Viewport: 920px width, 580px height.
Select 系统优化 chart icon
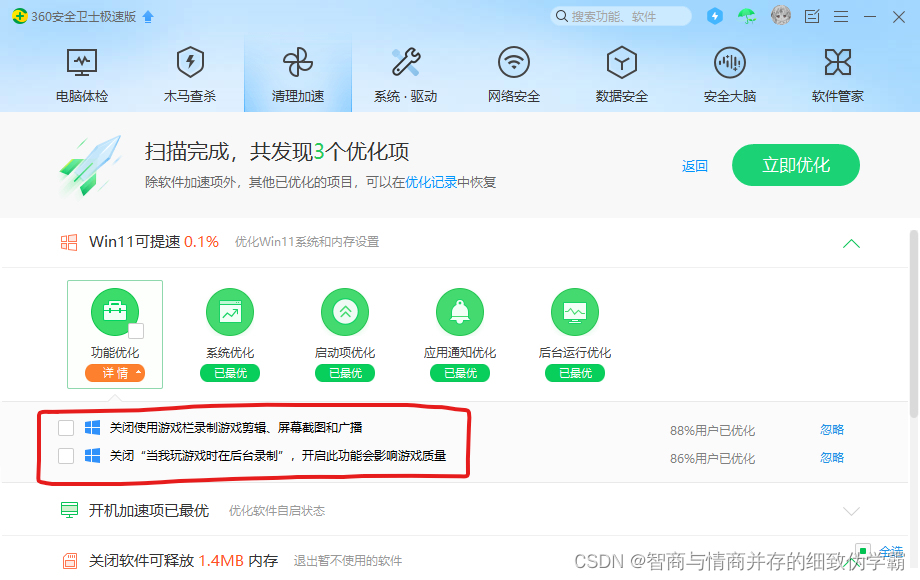[x=230, y=312]
